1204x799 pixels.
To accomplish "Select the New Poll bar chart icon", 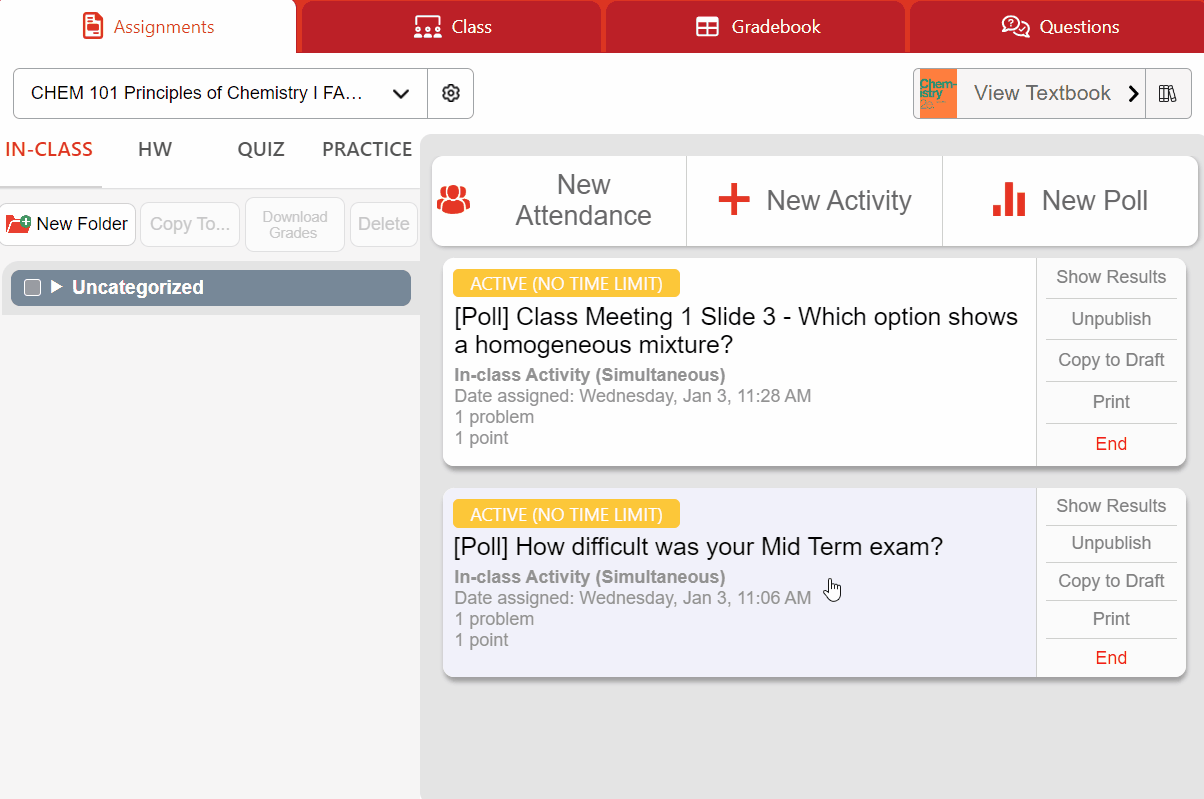I will coord(1008,199).
